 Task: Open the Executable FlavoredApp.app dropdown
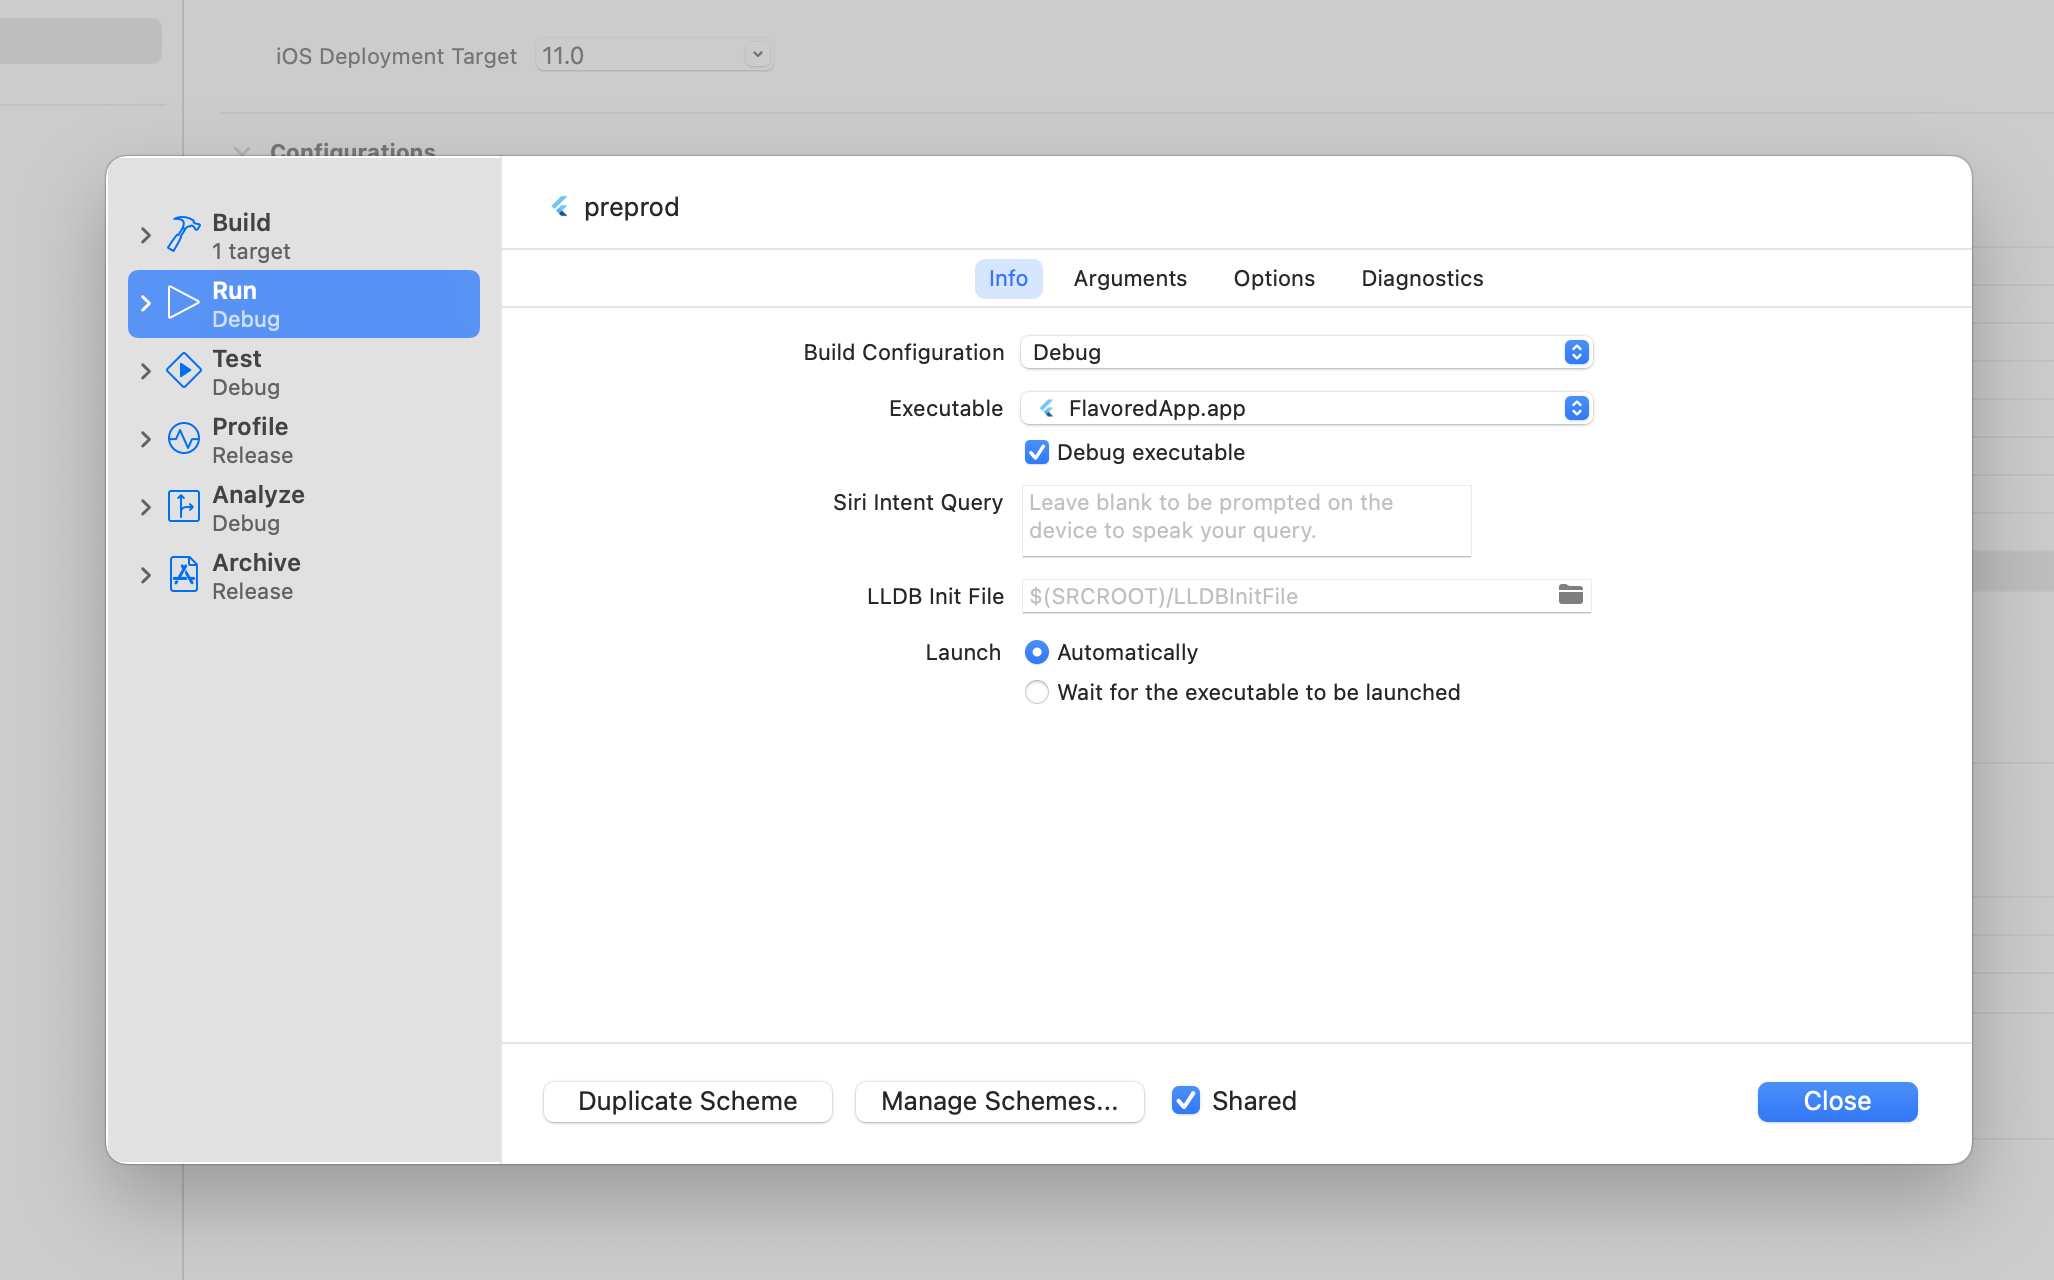(x=1305, y=408)
